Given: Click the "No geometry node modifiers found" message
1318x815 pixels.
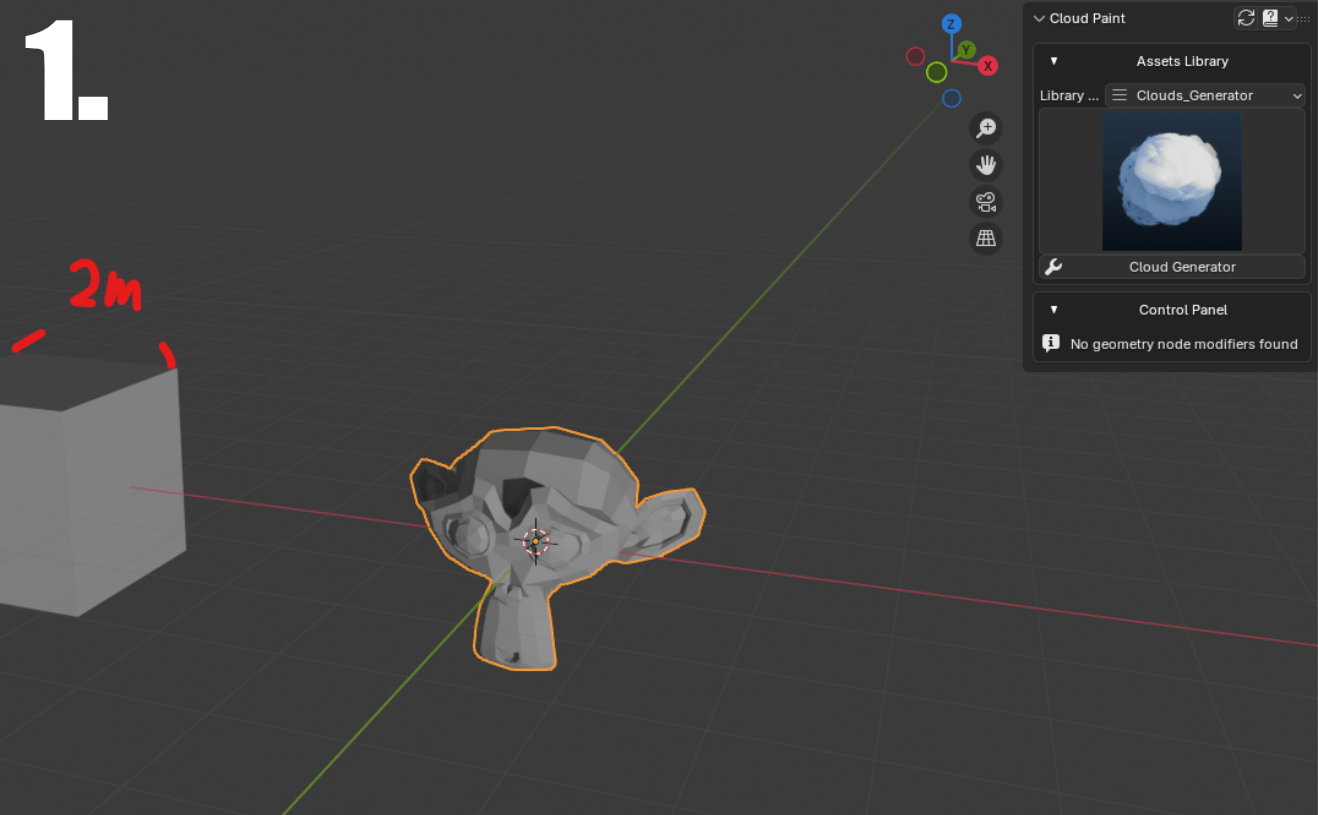Looking at the screenshot, I should 1184,344.
